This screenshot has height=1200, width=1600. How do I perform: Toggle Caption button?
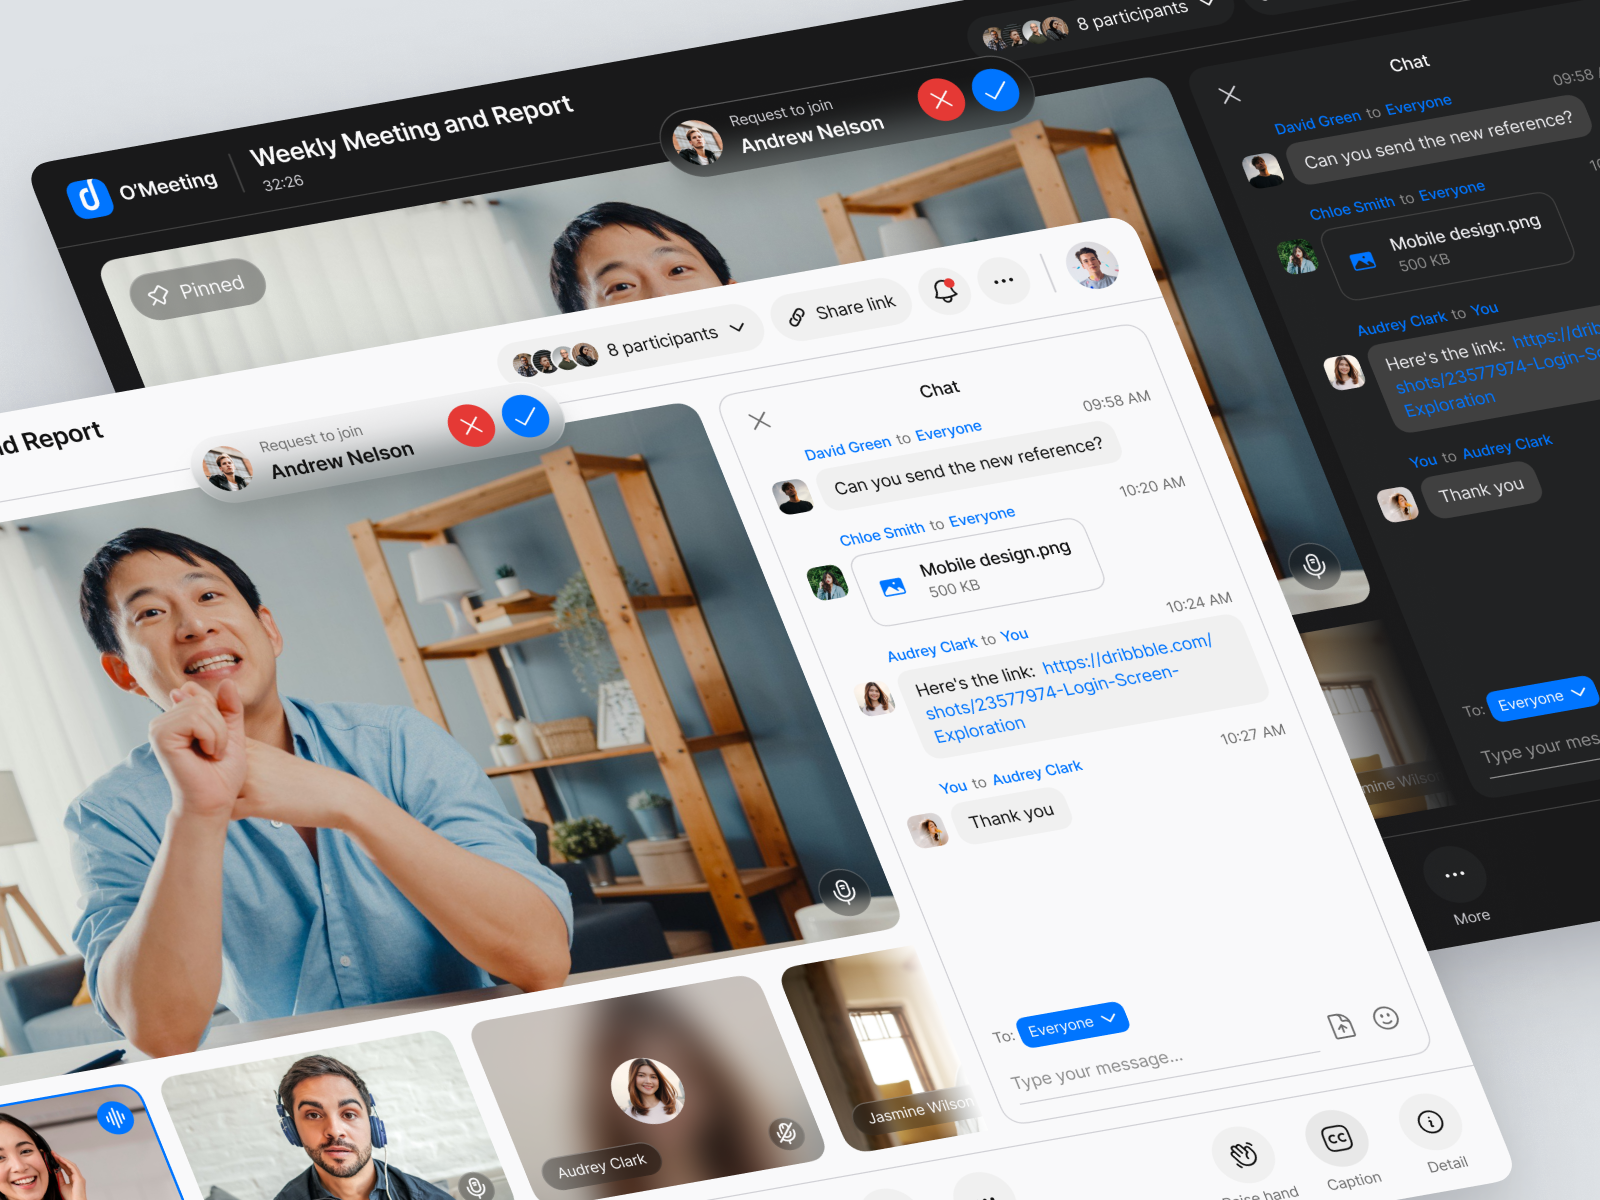click(x=1337, y=1139)
